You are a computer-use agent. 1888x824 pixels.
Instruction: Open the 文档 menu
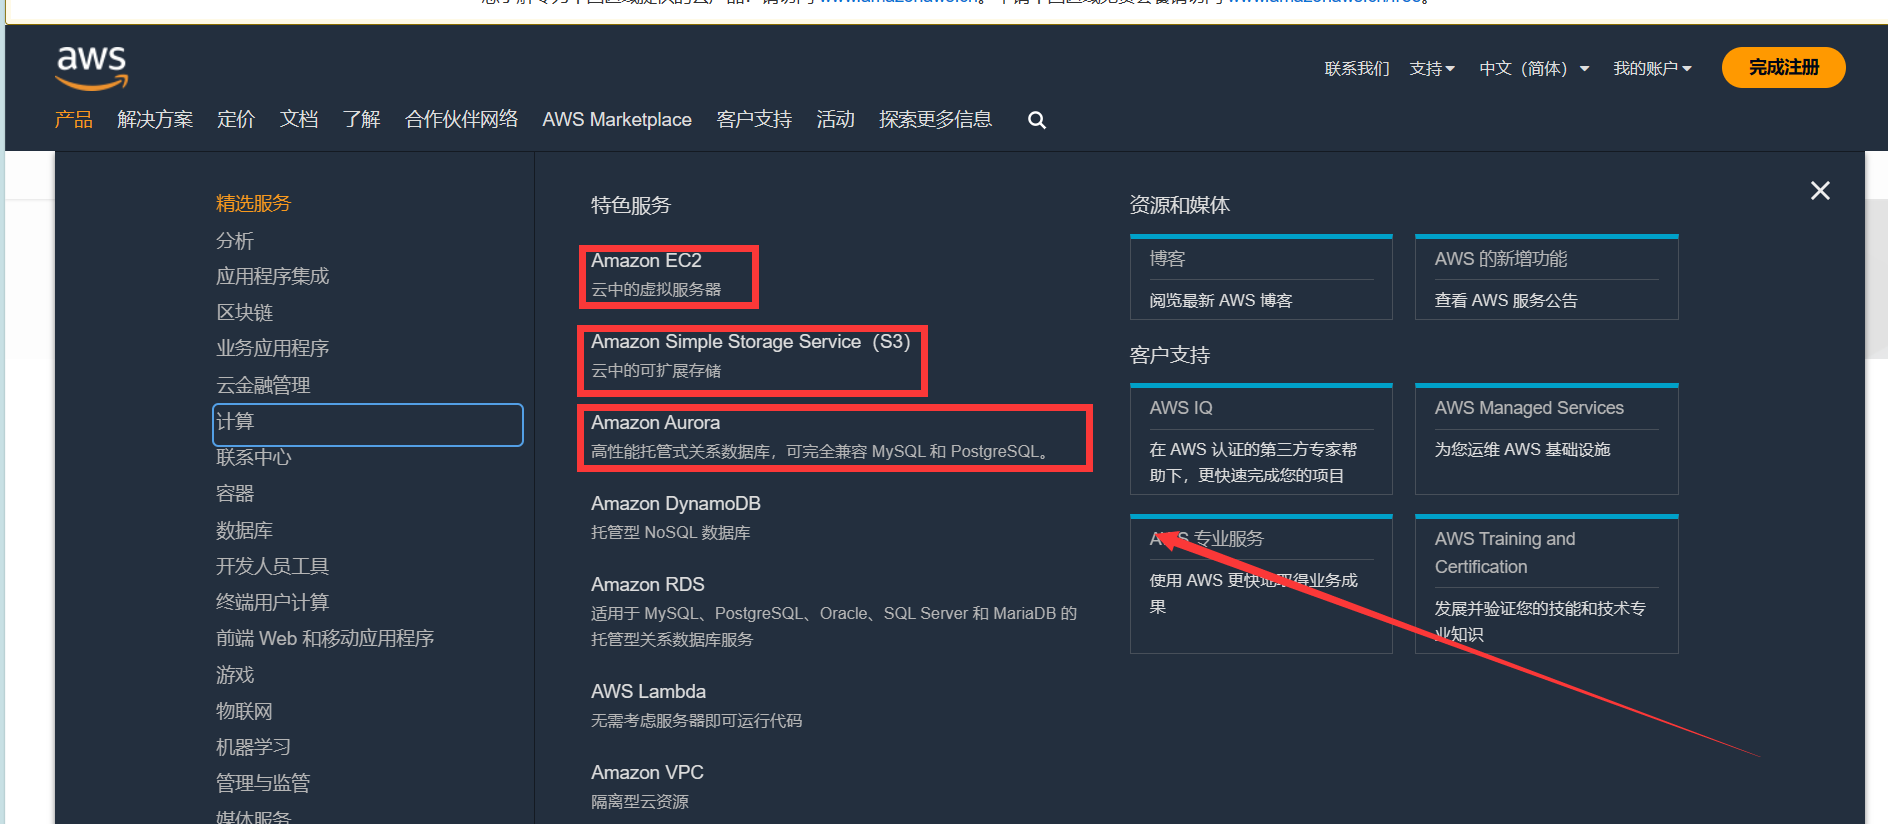click(299, 119)
